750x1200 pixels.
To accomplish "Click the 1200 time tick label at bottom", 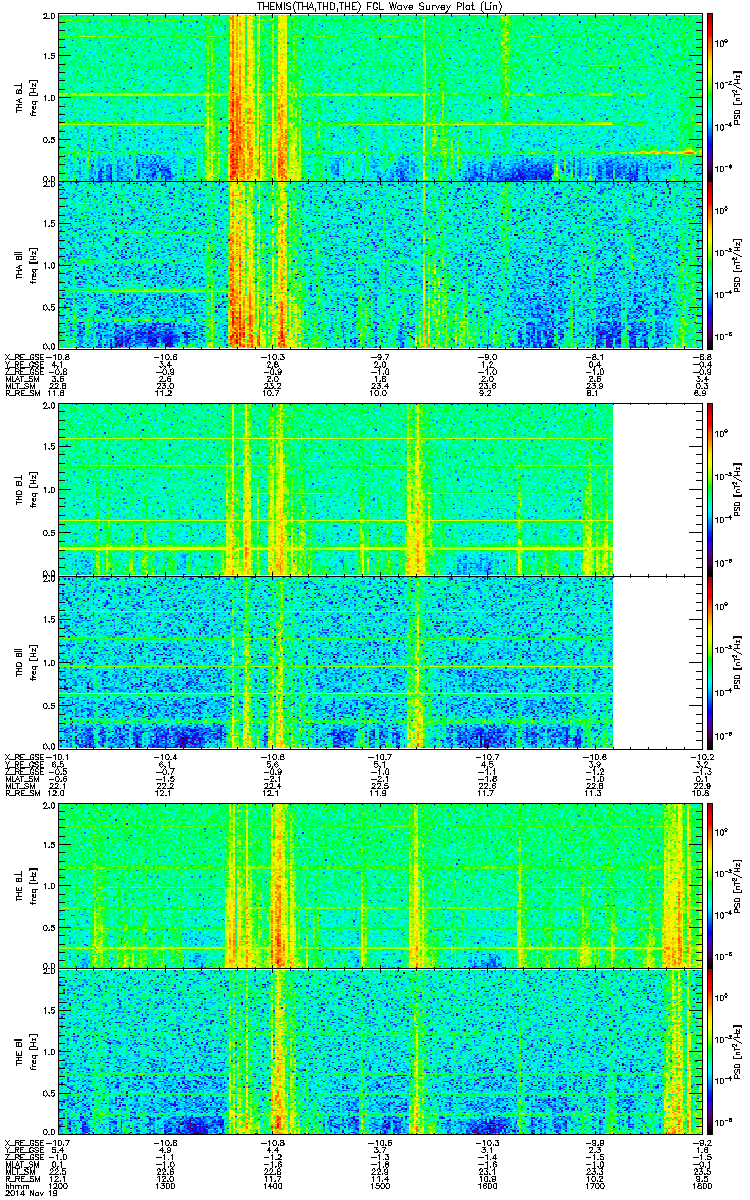I will click(60, 1187).
